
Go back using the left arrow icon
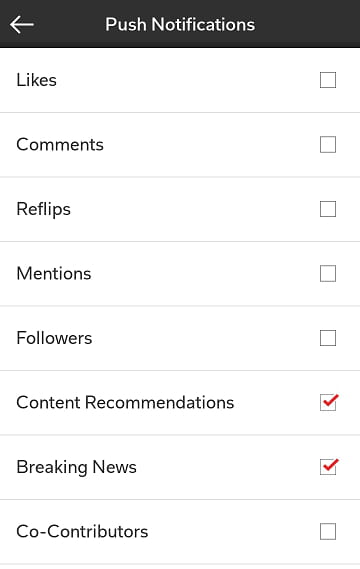coord(22,25)
